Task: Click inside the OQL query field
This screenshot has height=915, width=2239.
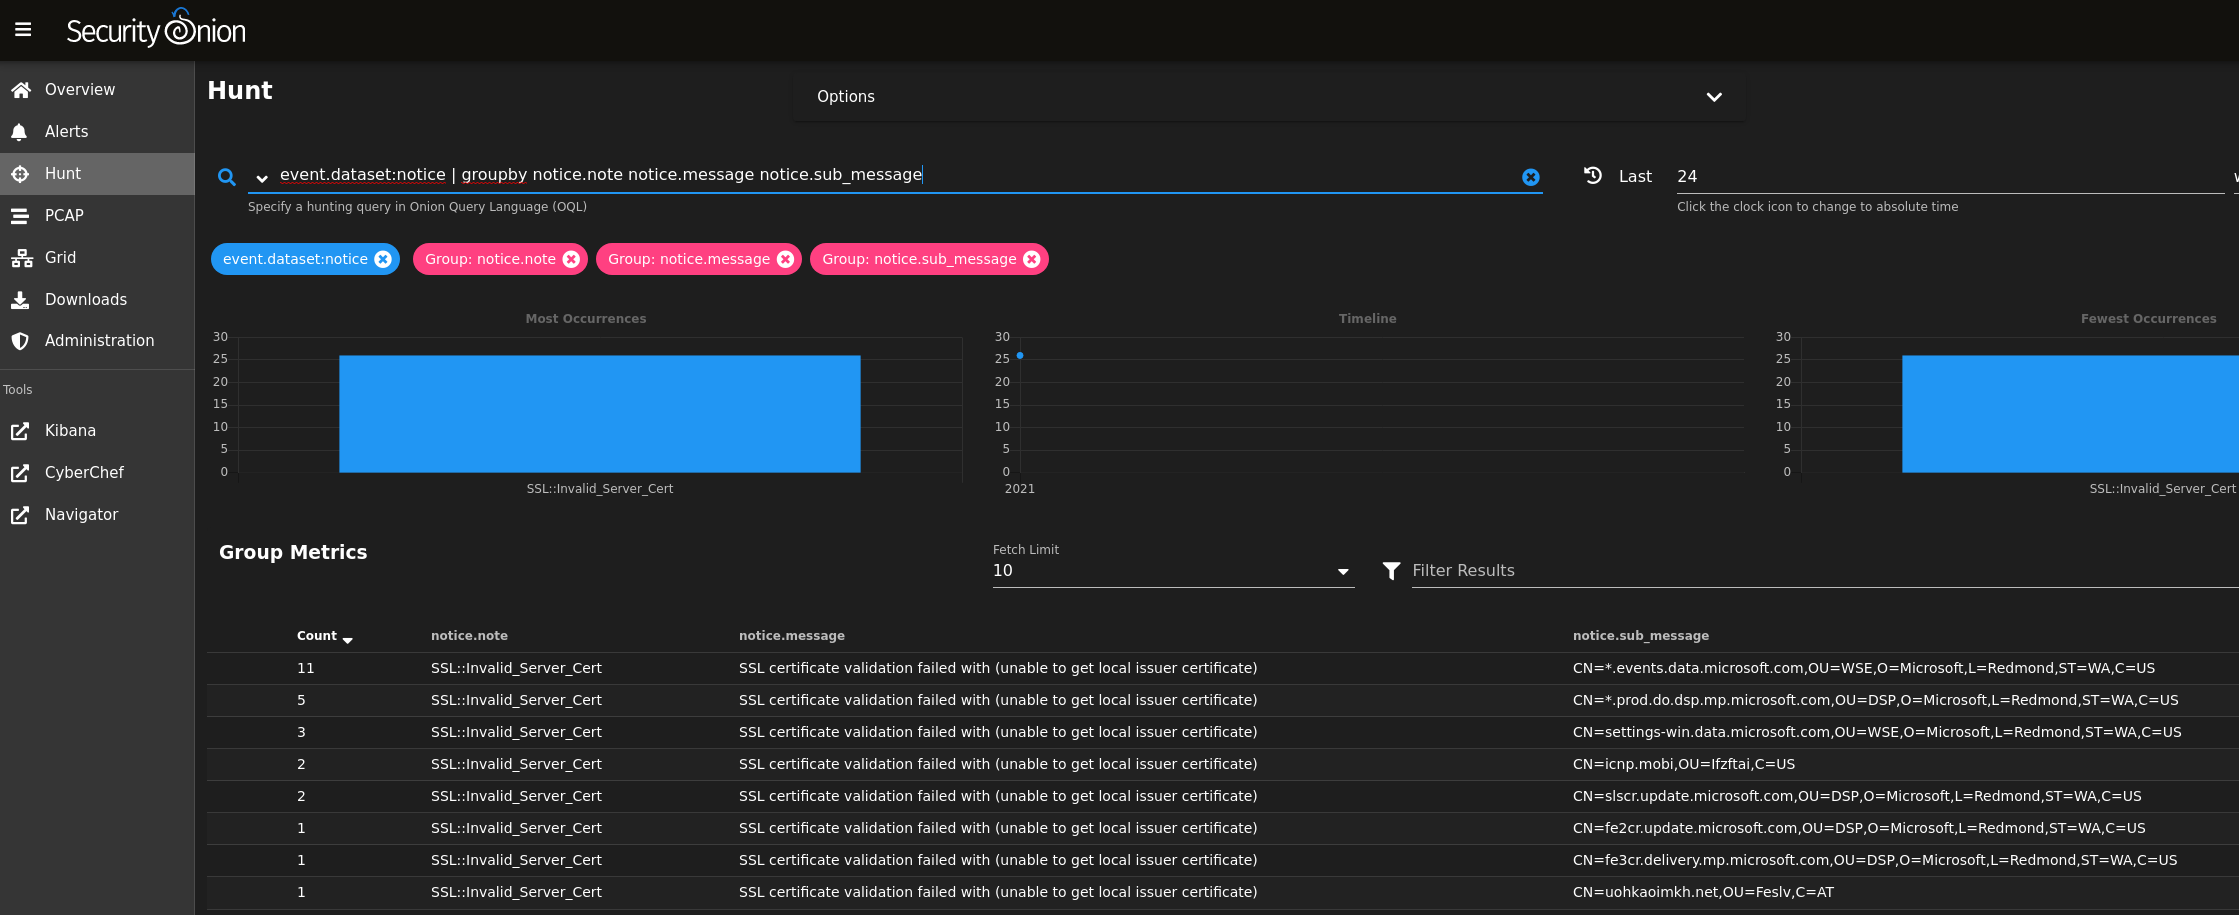Action: click(x=895, y=175)
